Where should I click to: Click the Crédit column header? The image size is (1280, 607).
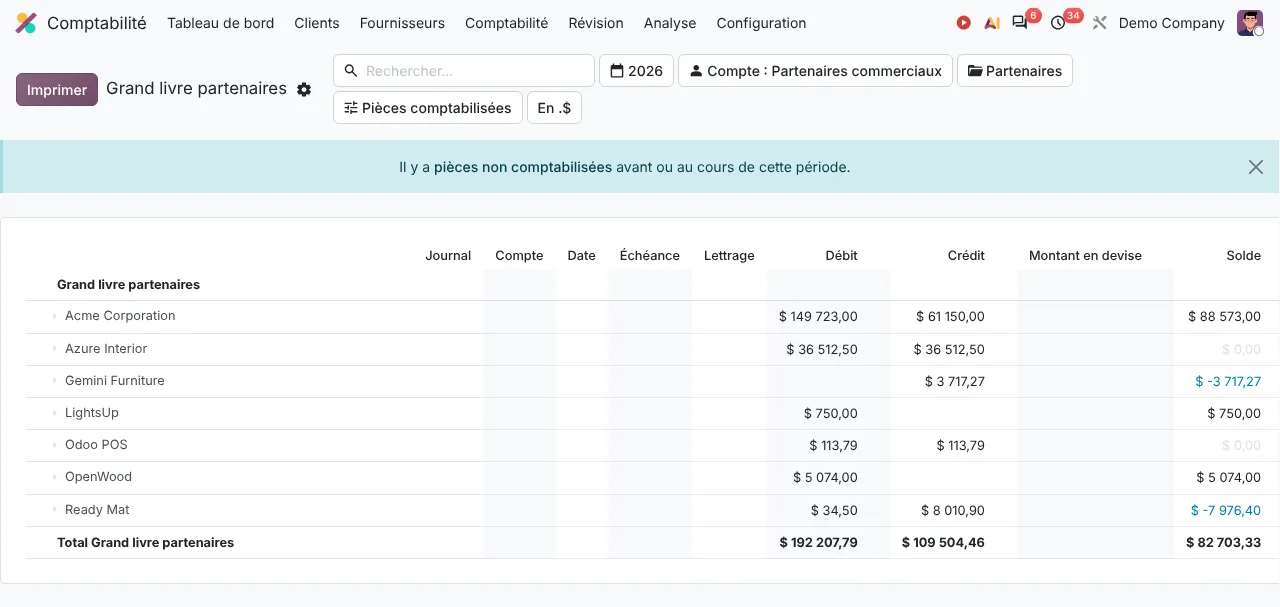click(x=966, y=256)
